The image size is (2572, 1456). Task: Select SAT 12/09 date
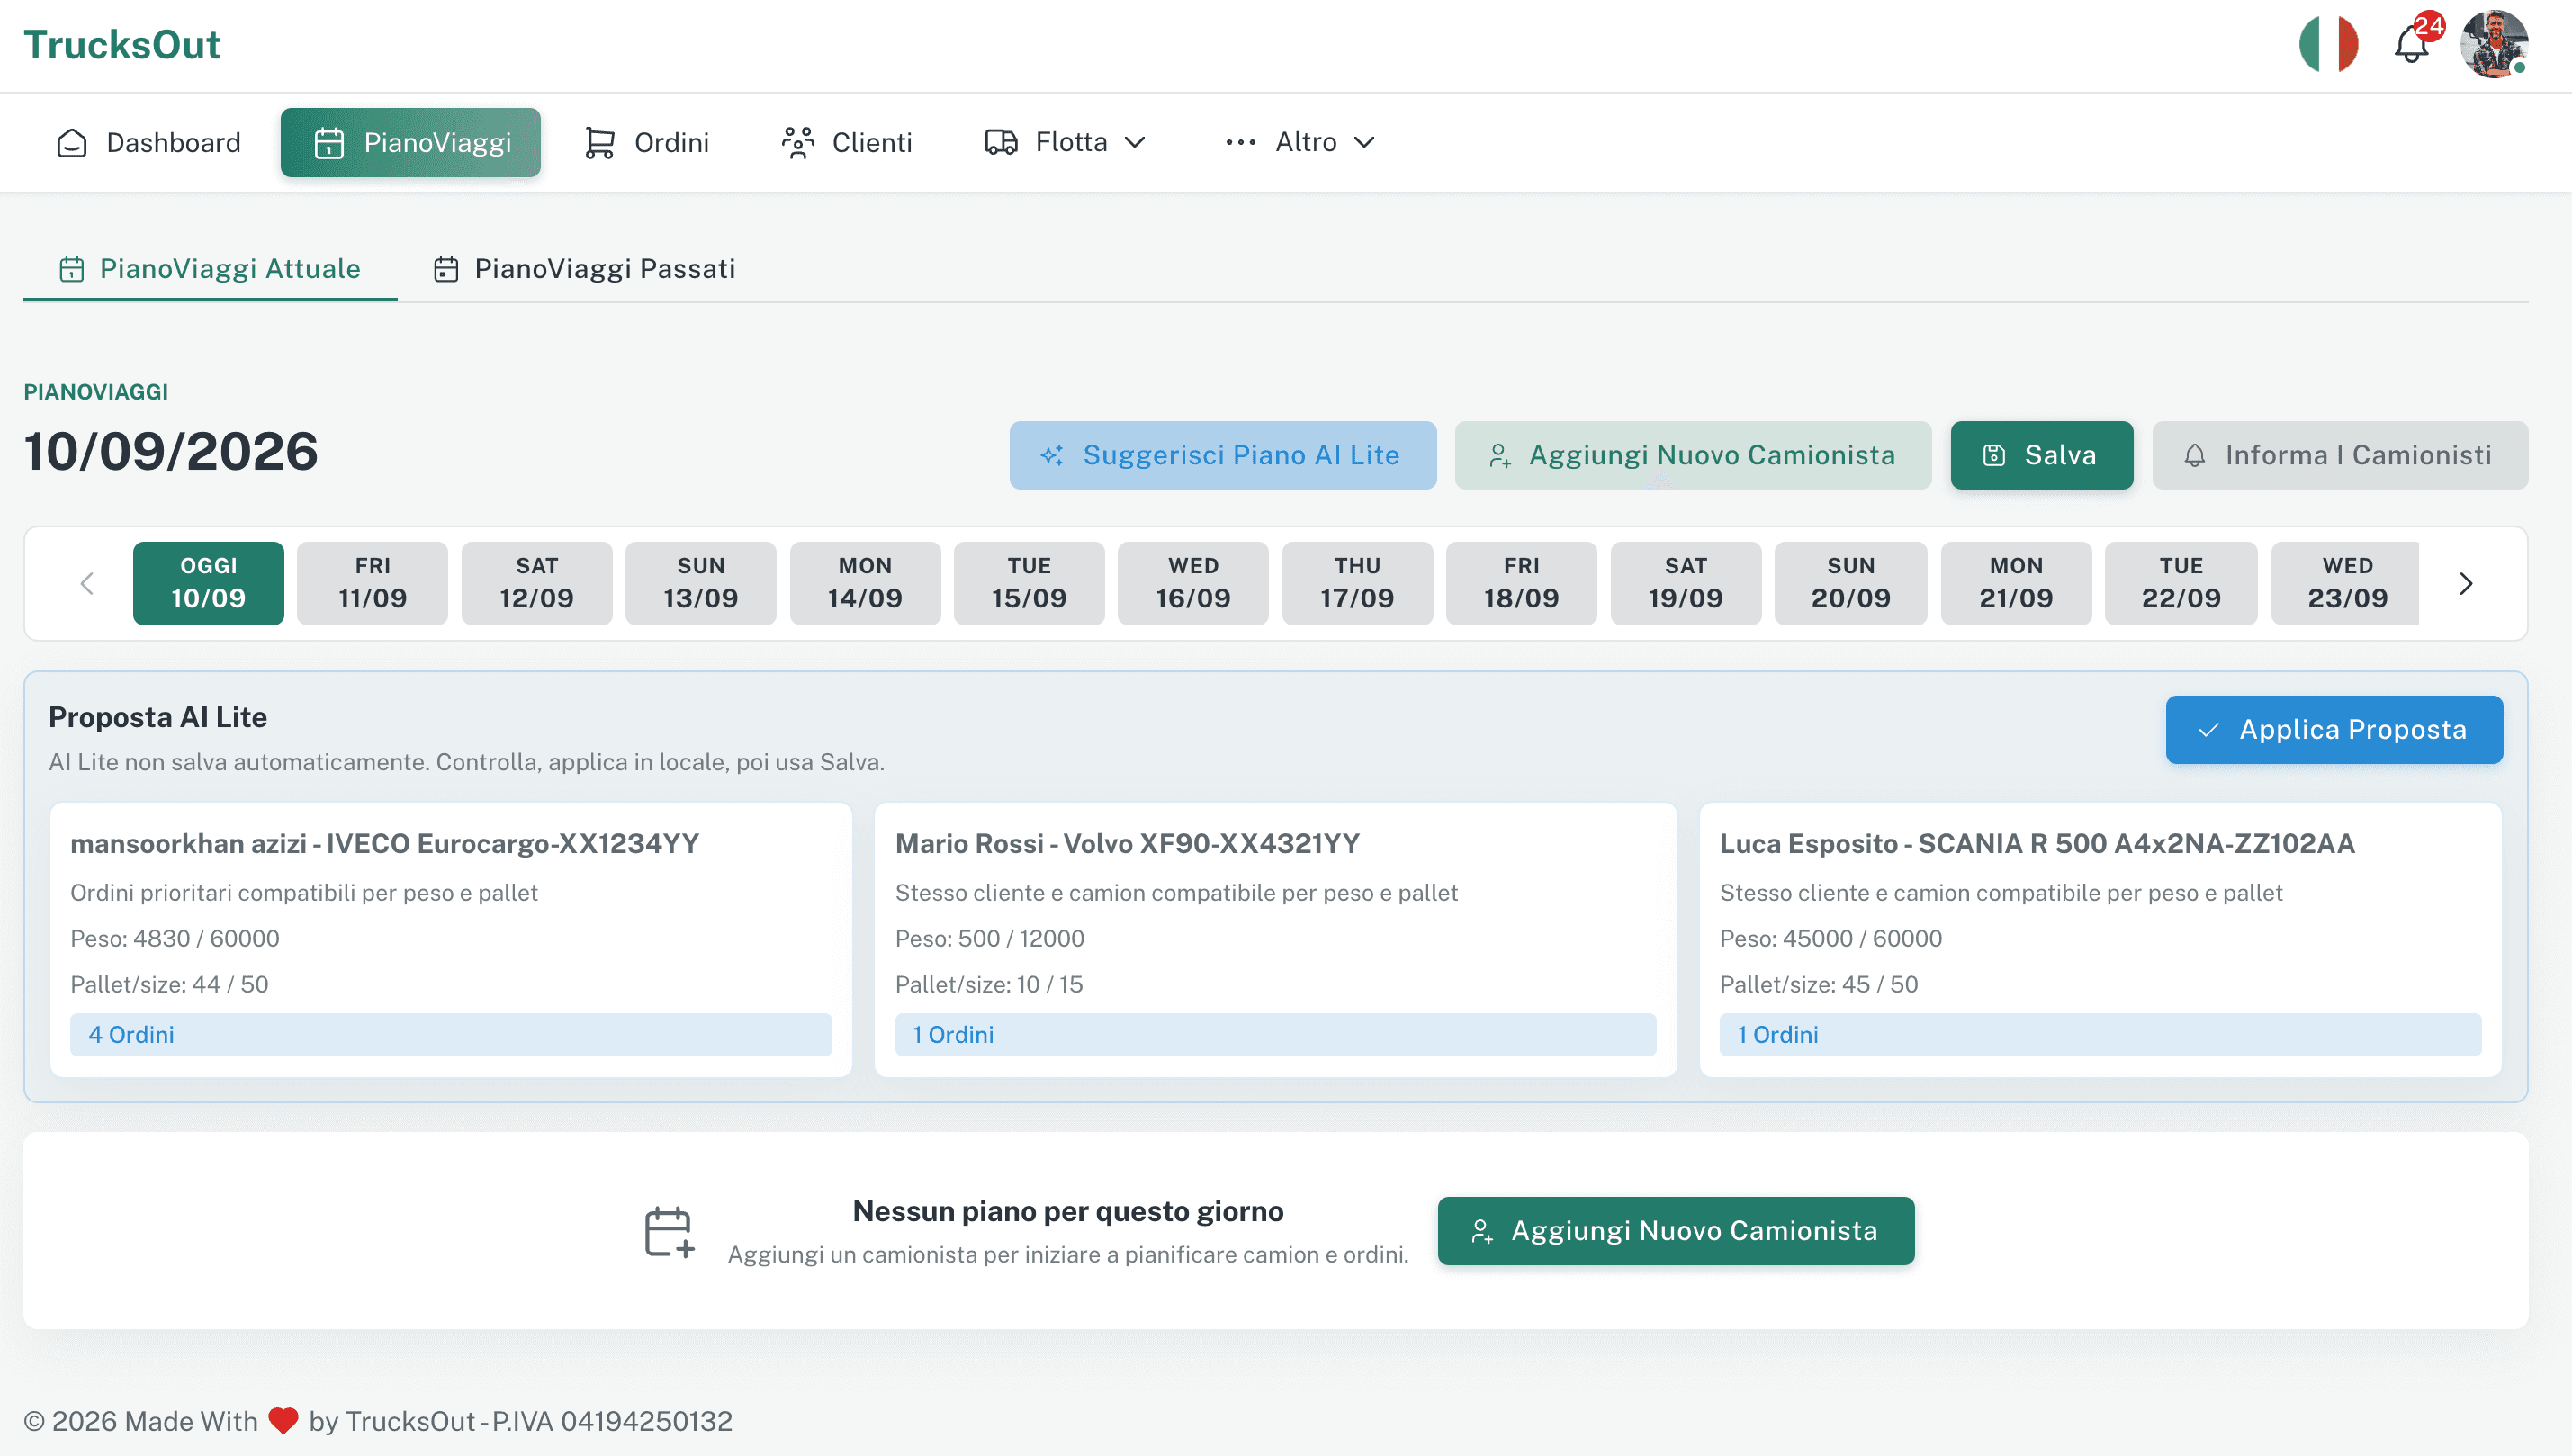[537, 583]
